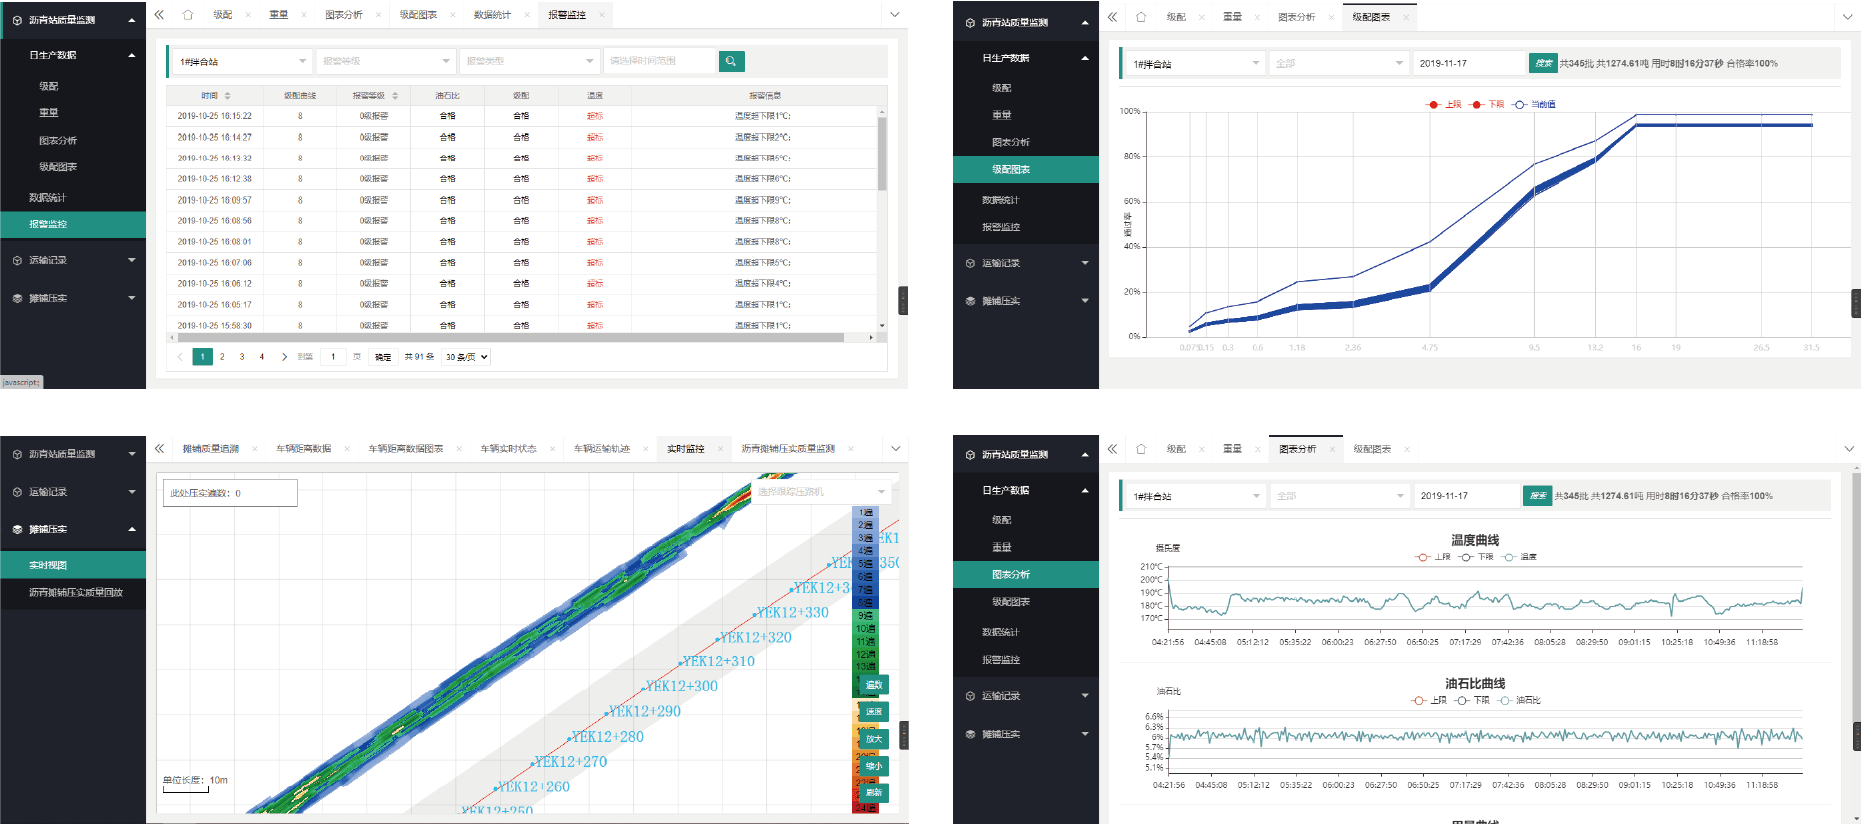Switch to the 车辆实时状态 tab
1862x824 pixels.
click(508, 449)
